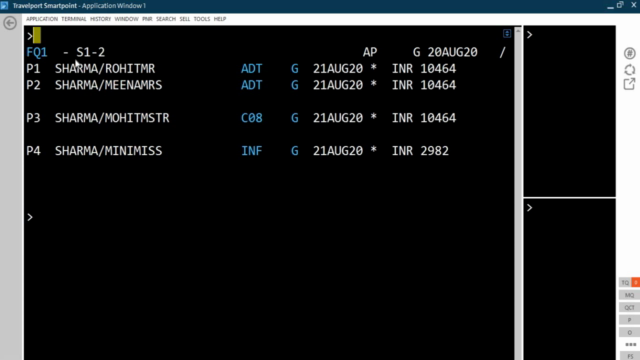Click the top command prompt cursor
Screen dimensions: 640x360
[37, 36]
